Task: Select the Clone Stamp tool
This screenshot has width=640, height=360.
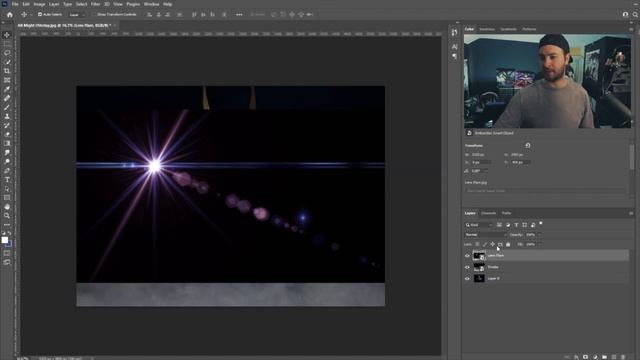Action: click(x=7, y=116)
